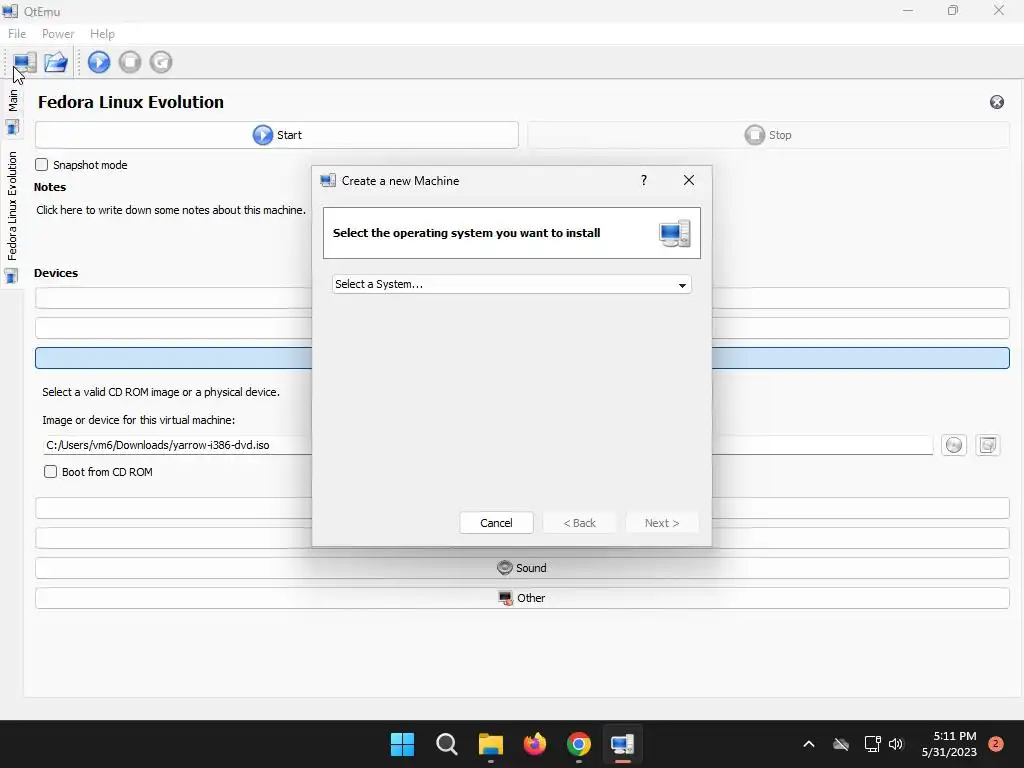Open the Select a System dropdown
Image resolution: width=1024 pixels, height=768 pixels.
511,284
